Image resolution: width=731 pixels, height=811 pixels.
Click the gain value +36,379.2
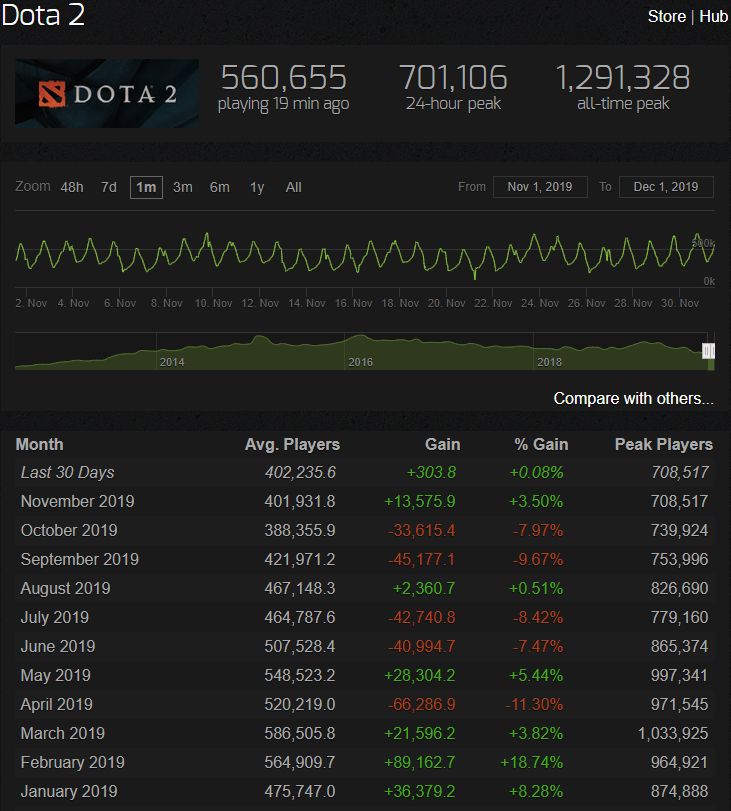pyautogui.click(x=420, y=791)
